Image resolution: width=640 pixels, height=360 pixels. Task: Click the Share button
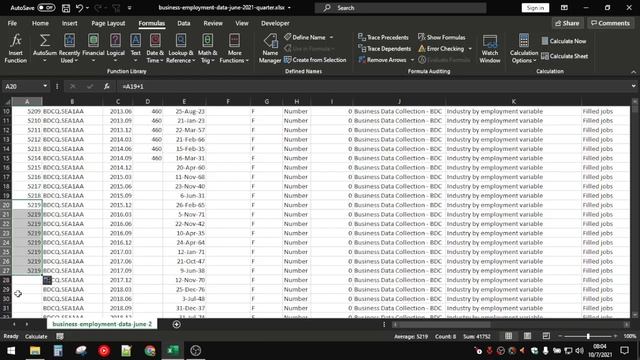pyautogui.click(x=567, y=23)
